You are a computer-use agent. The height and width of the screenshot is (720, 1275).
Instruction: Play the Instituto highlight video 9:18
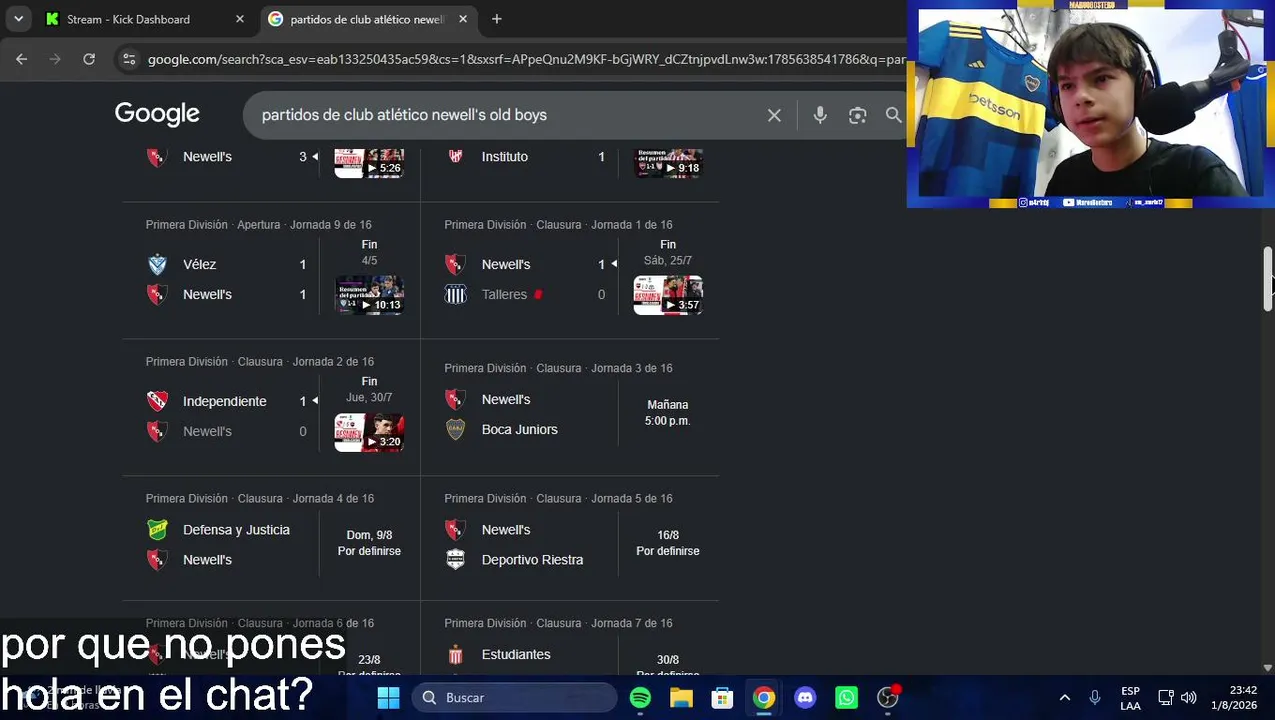click(668, 162)
